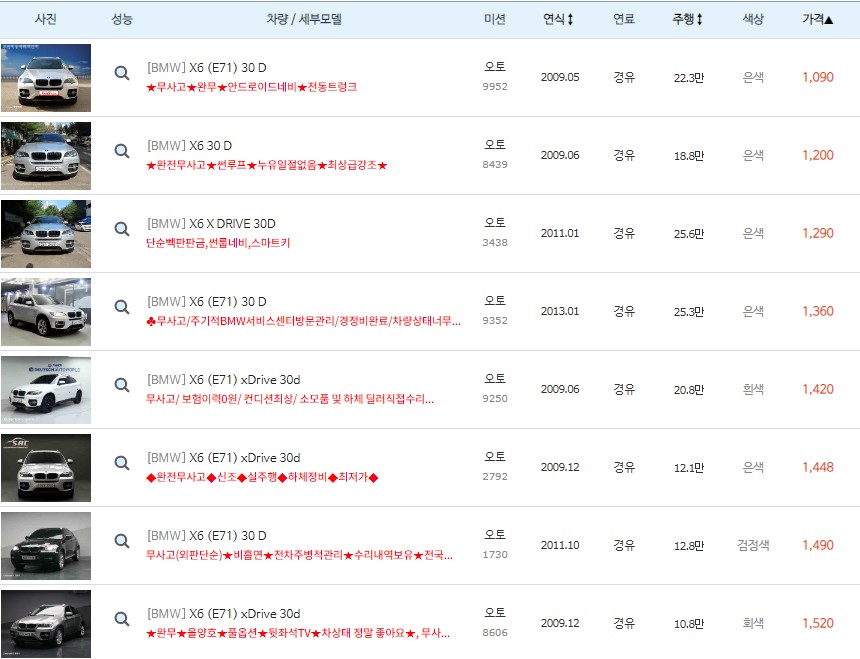Image resolution: width=860 pixels, height=659 pixels.
Task: Click transmission number 1730
Action: pos(495,555)
